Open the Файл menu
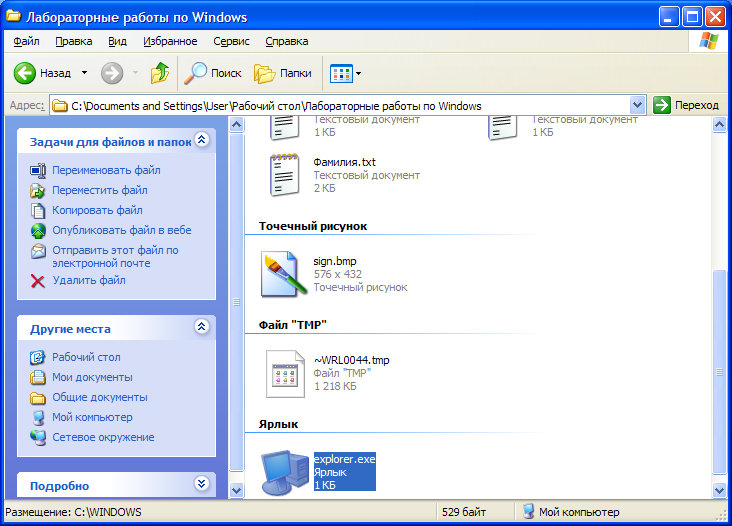The width and height of the screenshot is (732, 526). [x=26, y=42]
